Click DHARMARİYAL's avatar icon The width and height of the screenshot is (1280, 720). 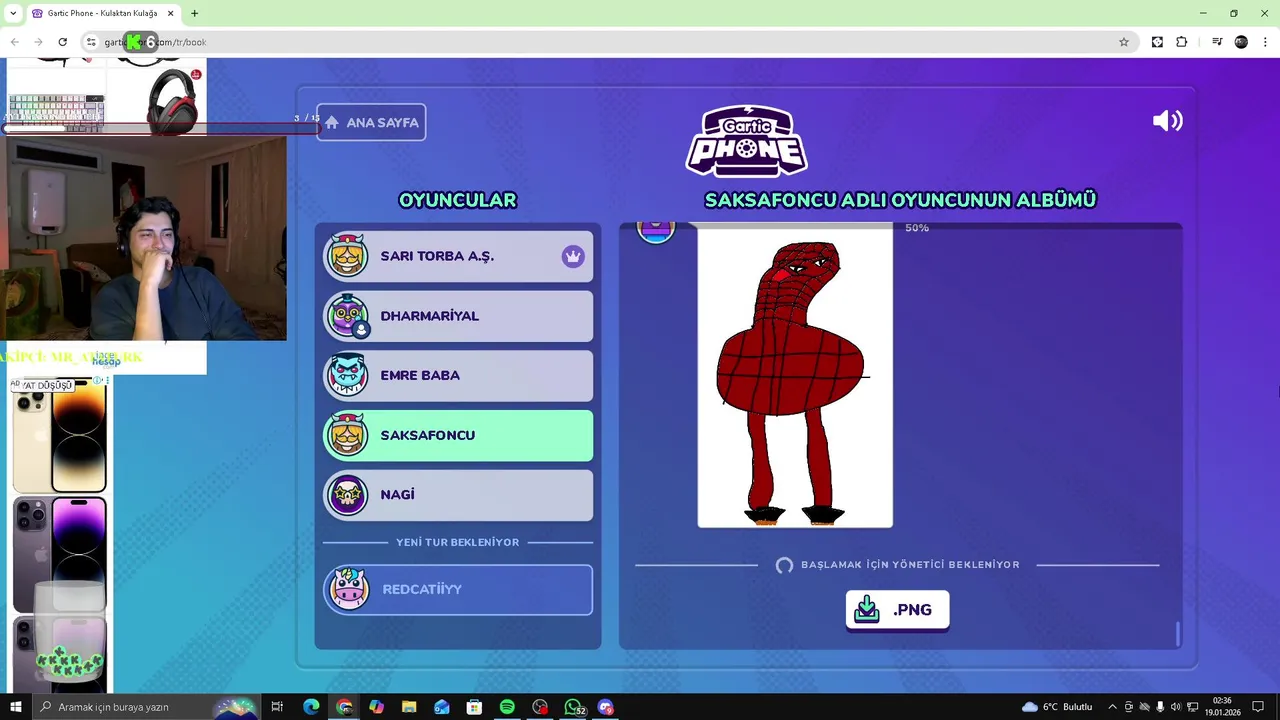tap(348, 316)
